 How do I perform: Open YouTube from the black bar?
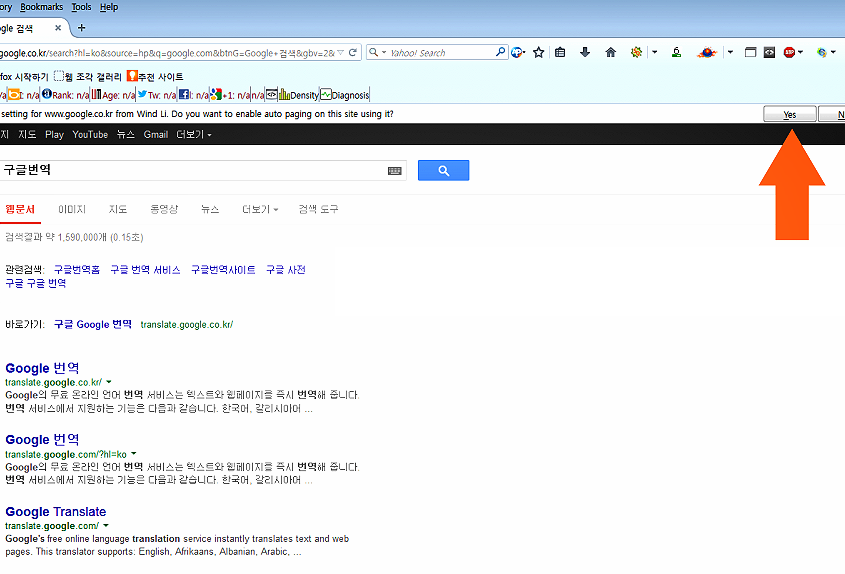coord(90,134)
